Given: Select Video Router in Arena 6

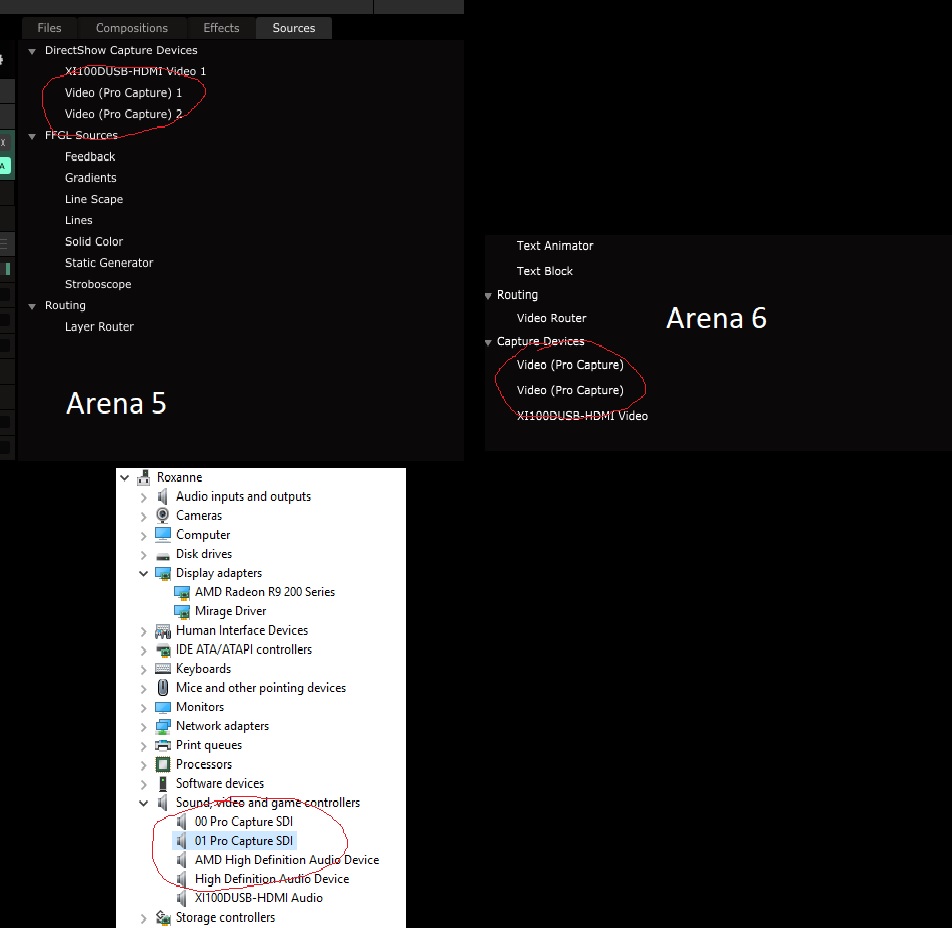Looking at the screenshot, I should [551, 318].
